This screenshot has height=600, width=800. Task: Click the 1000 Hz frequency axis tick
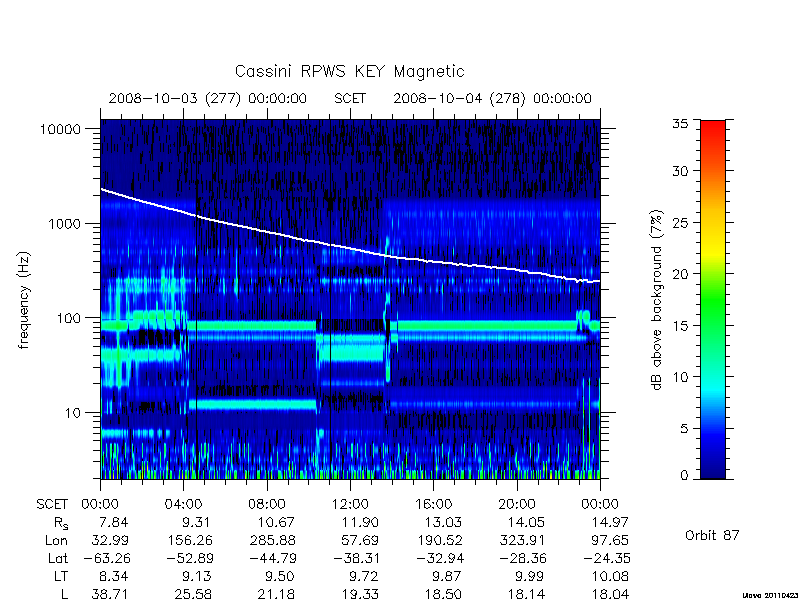(x=64, y=224)
